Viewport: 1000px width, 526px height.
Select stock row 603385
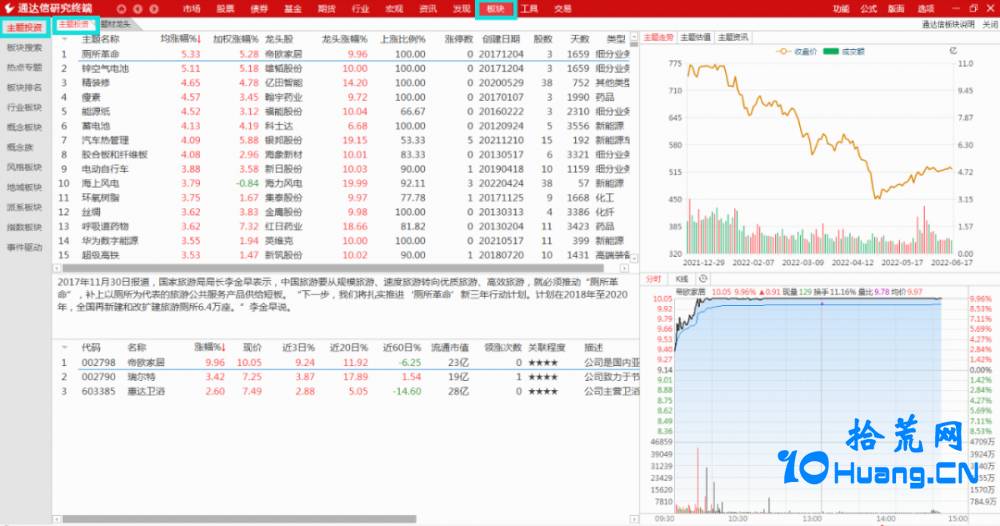click(348, 391)
